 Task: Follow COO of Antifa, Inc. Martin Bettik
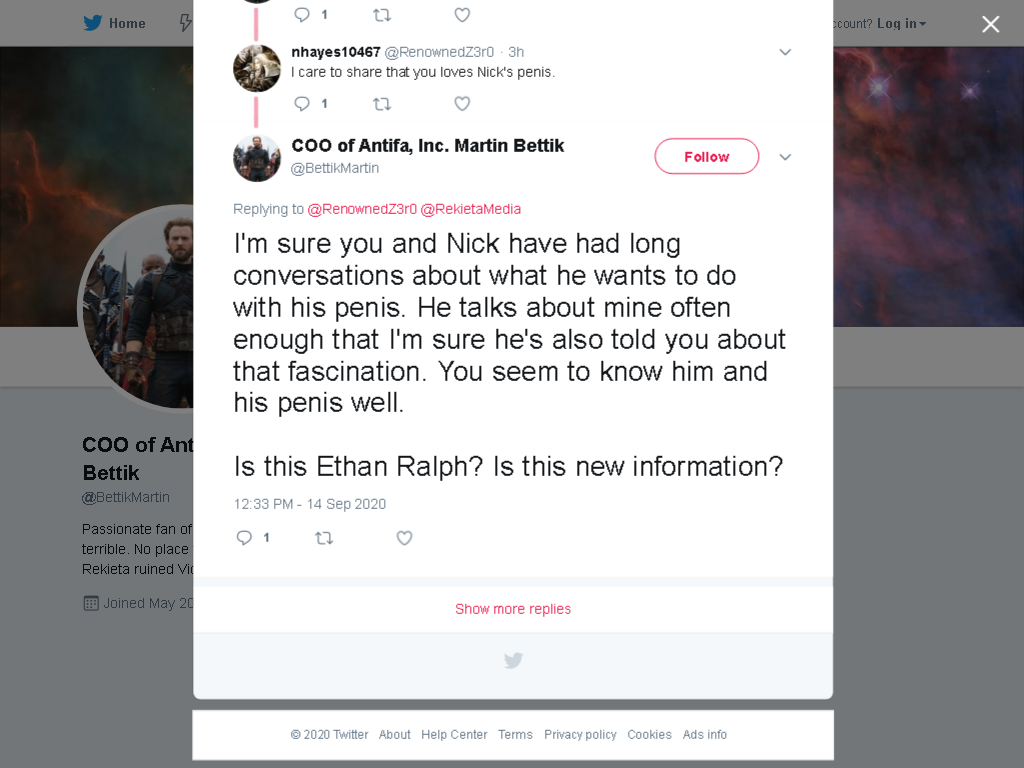coord(707,156)
